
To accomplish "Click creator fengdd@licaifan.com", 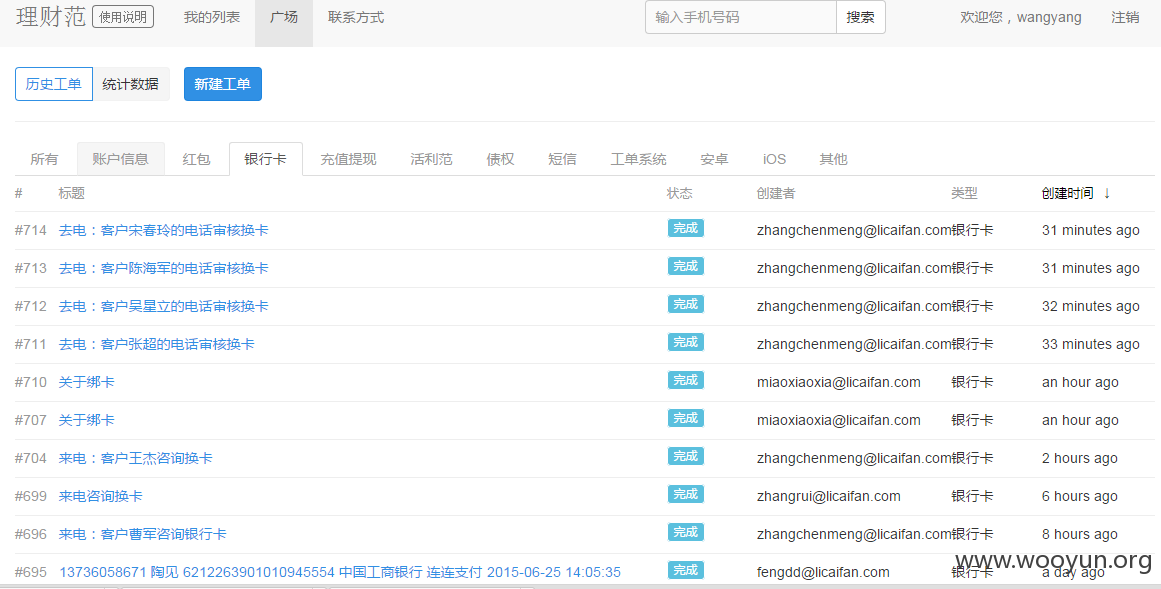I will pos(823,572).
